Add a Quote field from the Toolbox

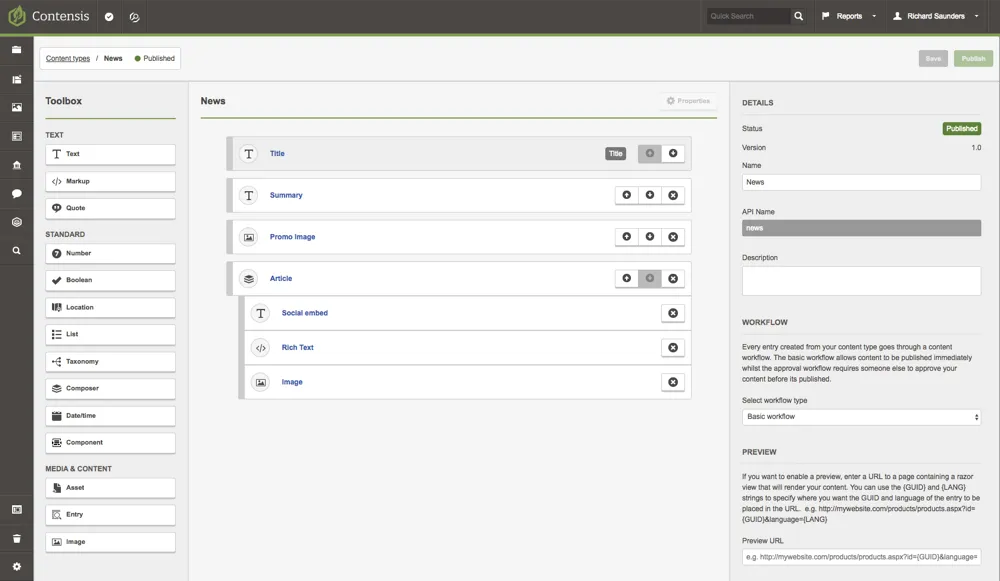click(110, 208)
